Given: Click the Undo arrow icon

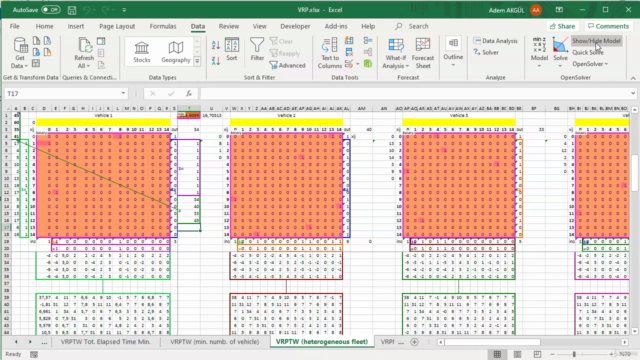Looking at the screenshot, I should click(87, 10).
